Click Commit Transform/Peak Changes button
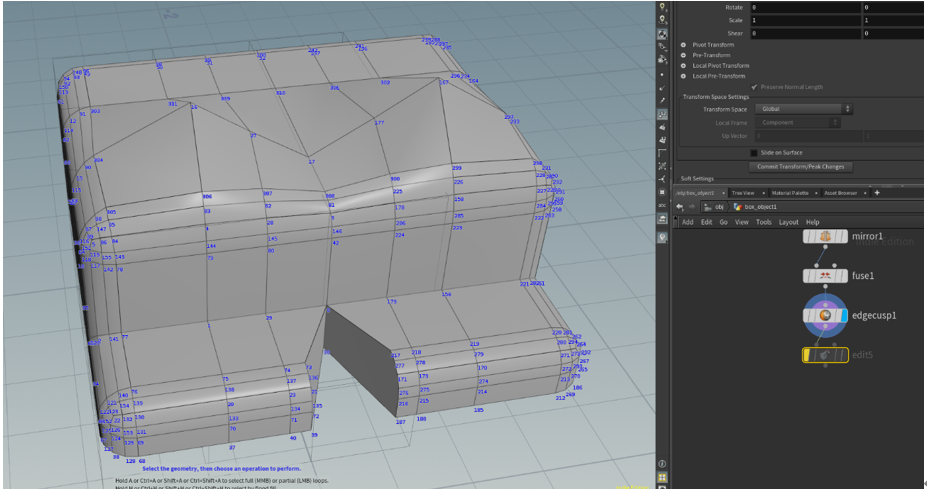 click(801, 166)
